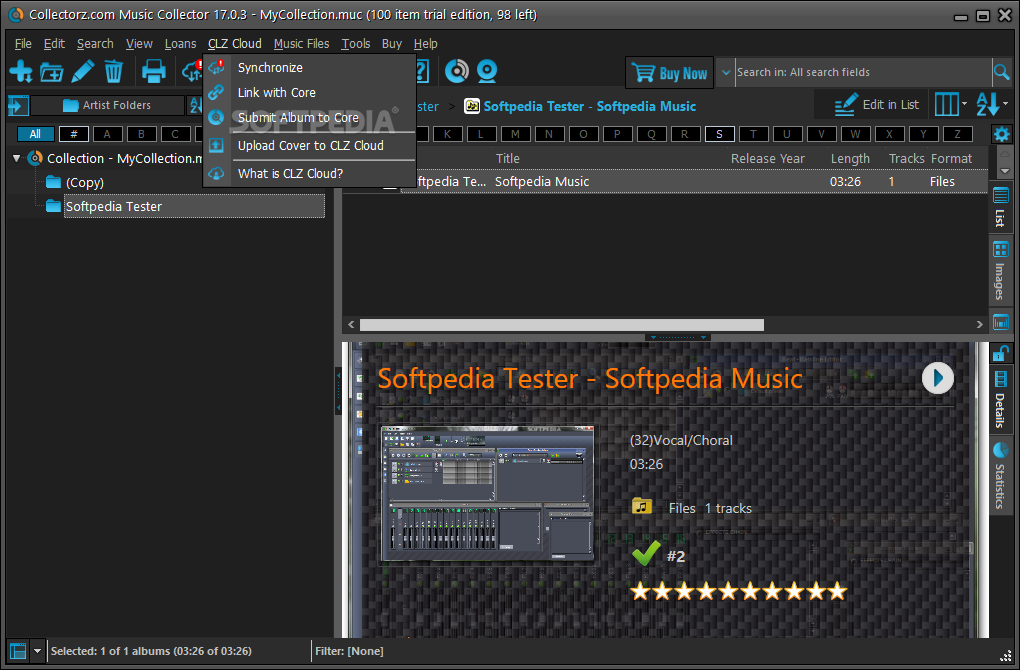This screenshot has height=670, width=1020.
Task: Click the star rating row
Action: pos(738,591)
